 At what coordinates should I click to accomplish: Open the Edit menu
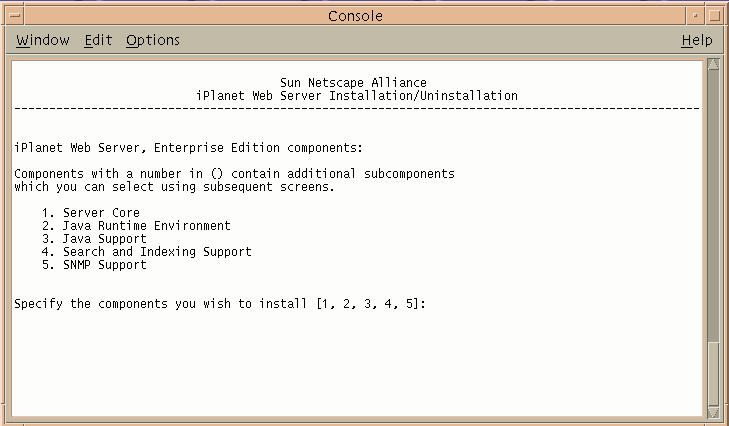98,40
